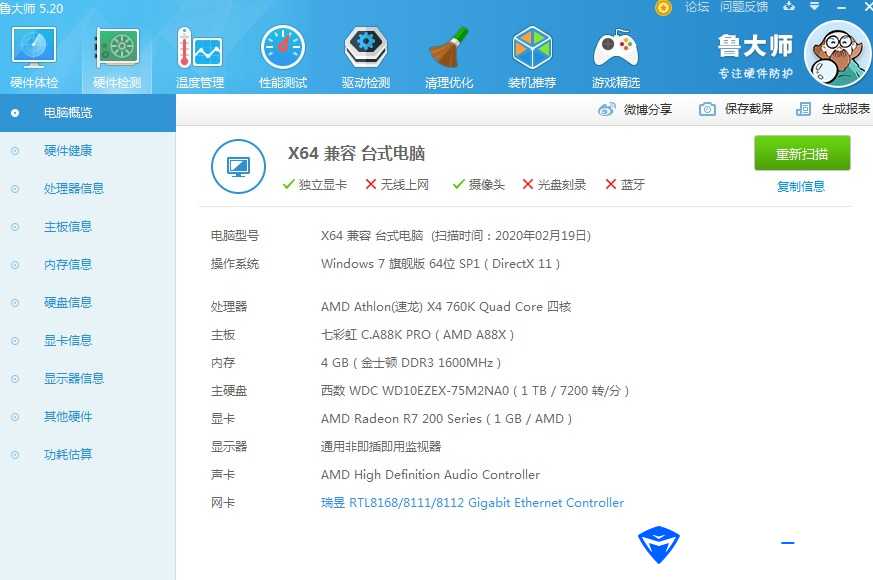Click the 独立显卡 check status
Viewport: 873px width, 580px height.
pos(315,184)
